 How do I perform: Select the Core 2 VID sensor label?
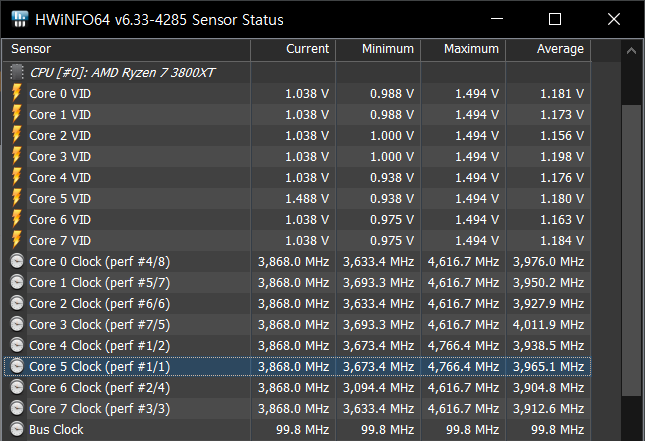point(60,136)
